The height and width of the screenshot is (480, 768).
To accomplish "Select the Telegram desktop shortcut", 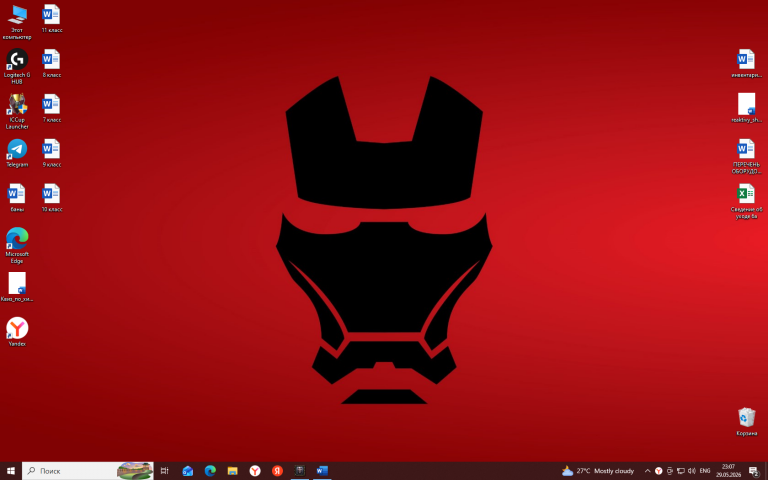I will [17, 153].
